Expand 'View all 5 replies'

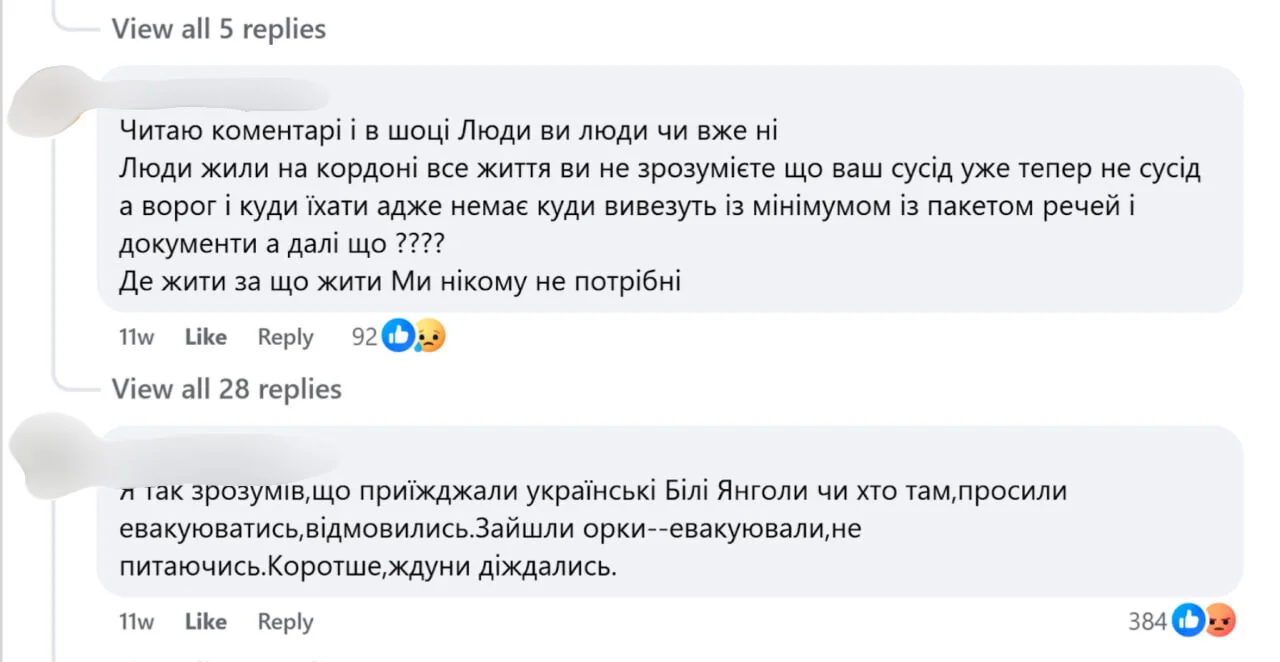click(218, 28)
